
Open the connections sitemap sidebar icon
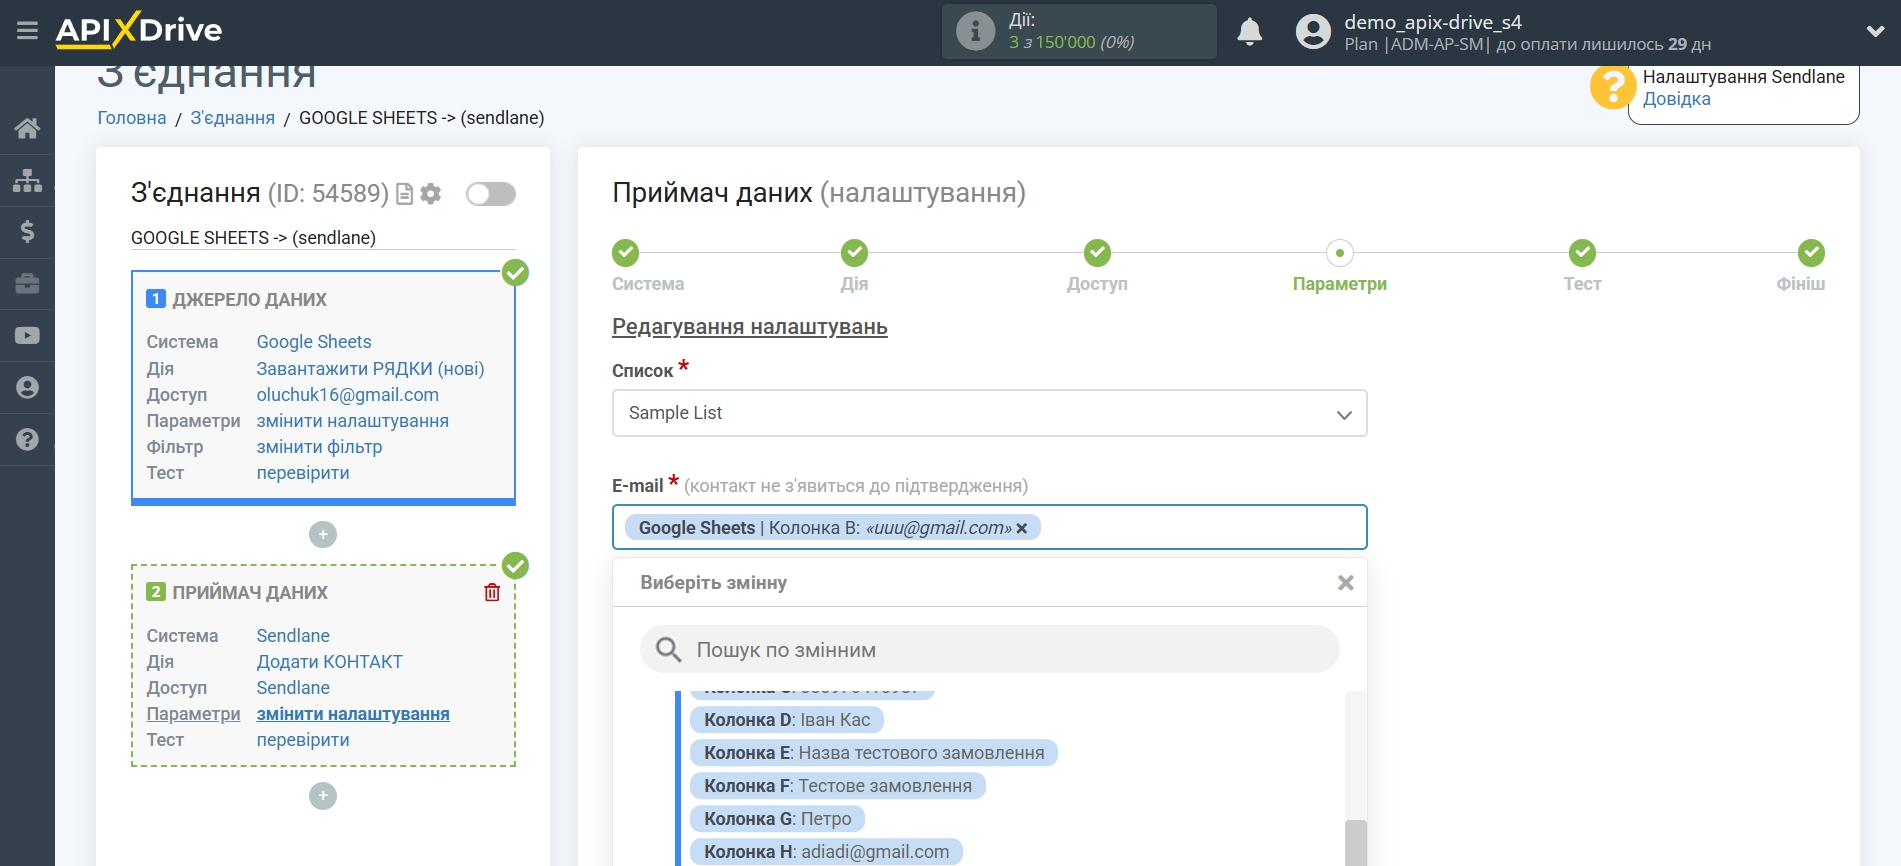27,180
